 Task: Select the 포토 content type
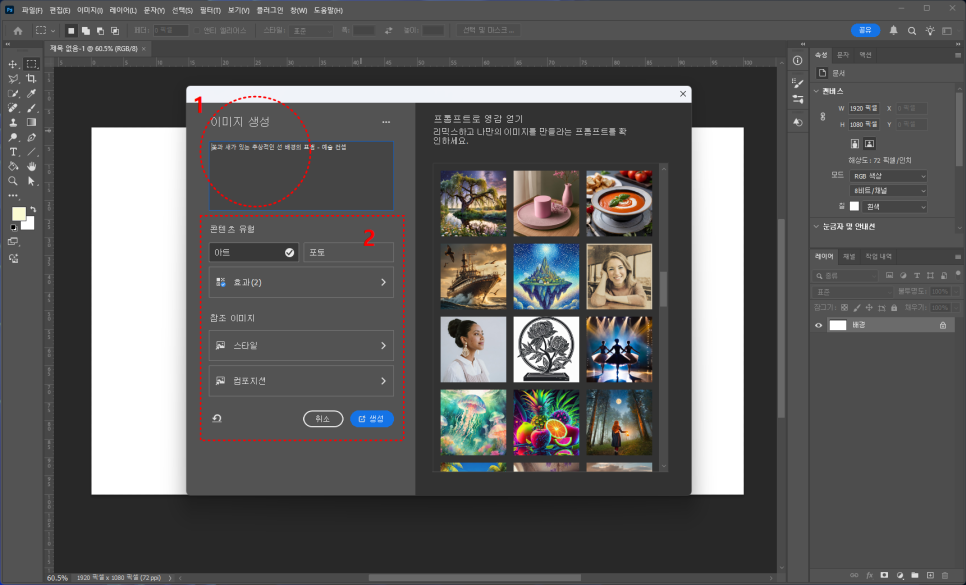[x=348, y=252]
